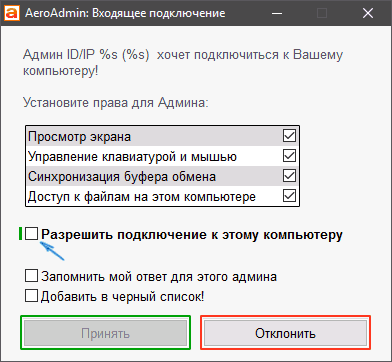Select the Просмотр экрана row text

[79, 137]
